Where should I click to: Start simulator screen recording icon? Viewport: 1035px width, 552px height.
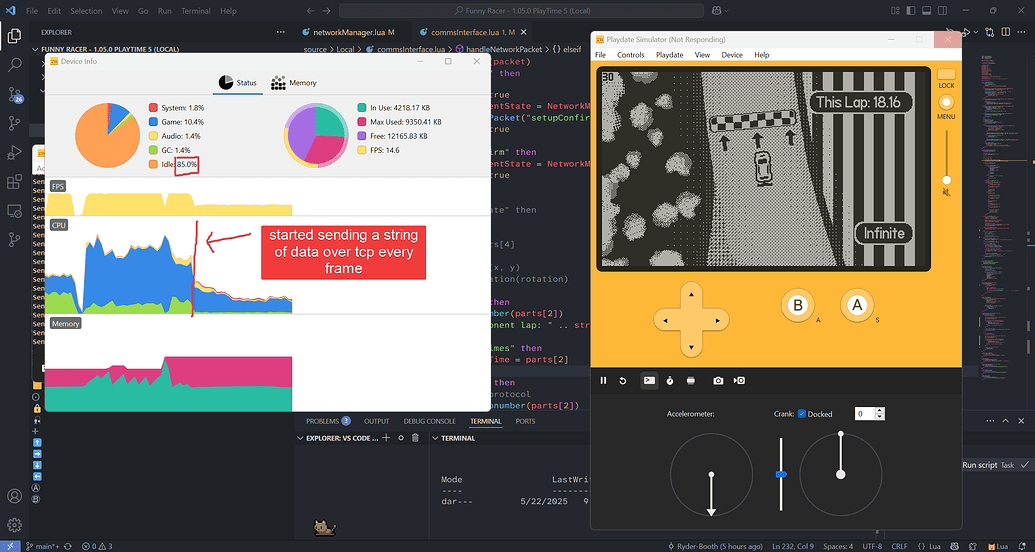coord(739,380)
